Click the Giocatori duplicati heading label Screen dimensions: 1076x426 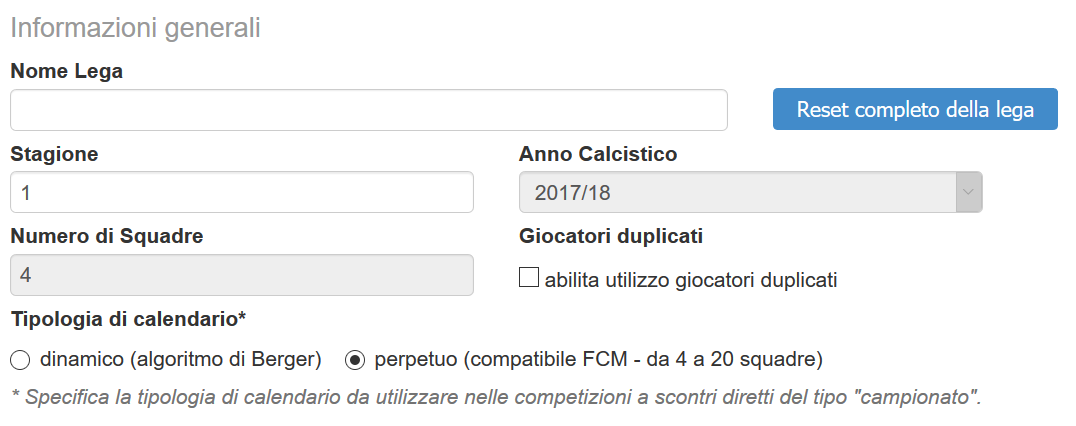point(611,237)
